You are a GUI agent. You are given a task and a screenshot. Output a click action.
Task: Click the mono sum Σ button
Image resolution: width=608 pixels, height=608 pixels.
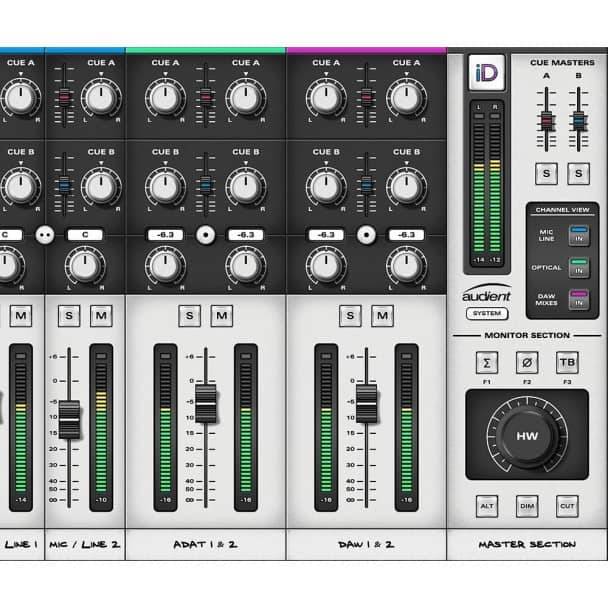[486, 362]
